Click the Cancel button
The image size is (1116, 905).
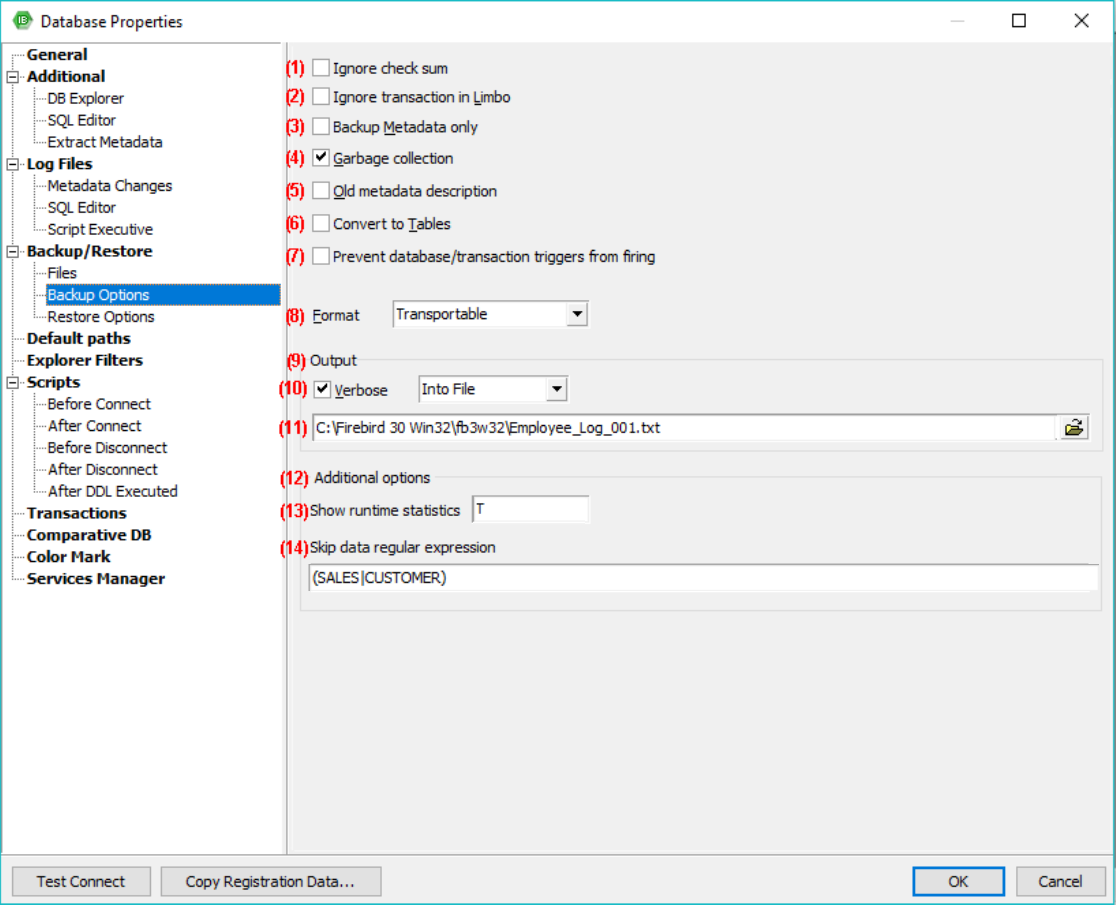pos(1060,882)
